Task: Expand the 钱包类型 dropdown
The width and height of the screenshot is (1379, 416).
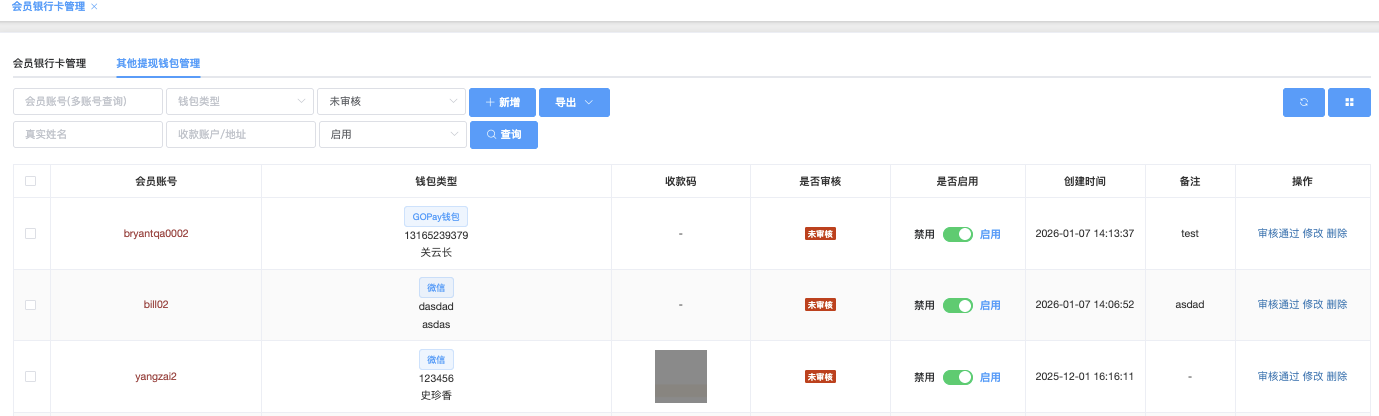Action: [x=239, y=102]
